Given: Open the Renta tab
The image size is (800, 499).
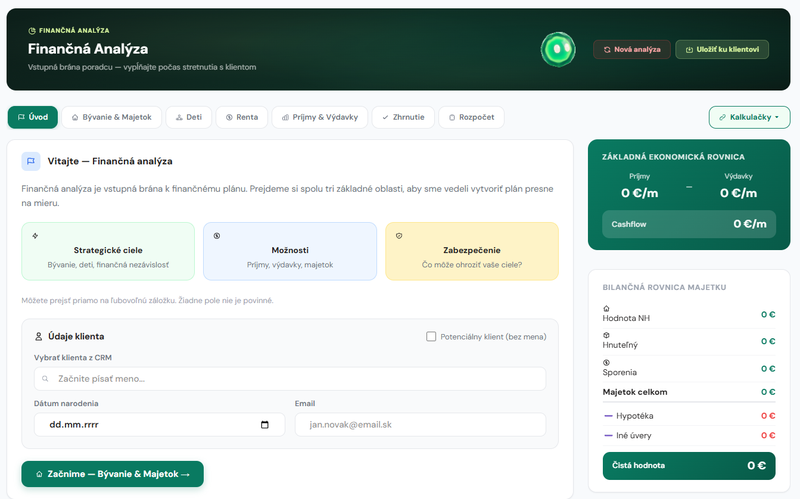Looking at the screenshot, I should pyautogui.click(x=242, y=117).
